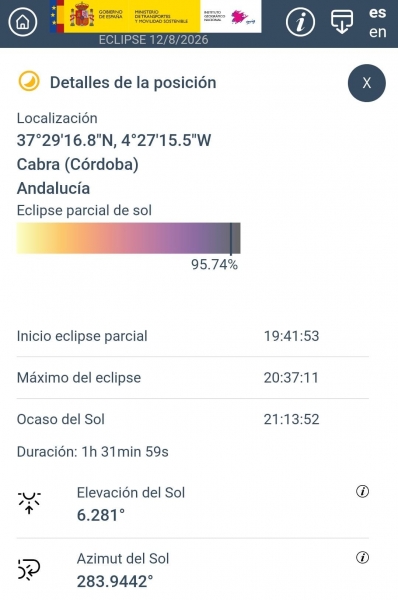Viewport: 398px width, 600px height.
Task: Click the Instituto Geográfico Nacional logo
Action: click(x=231, y=16)
